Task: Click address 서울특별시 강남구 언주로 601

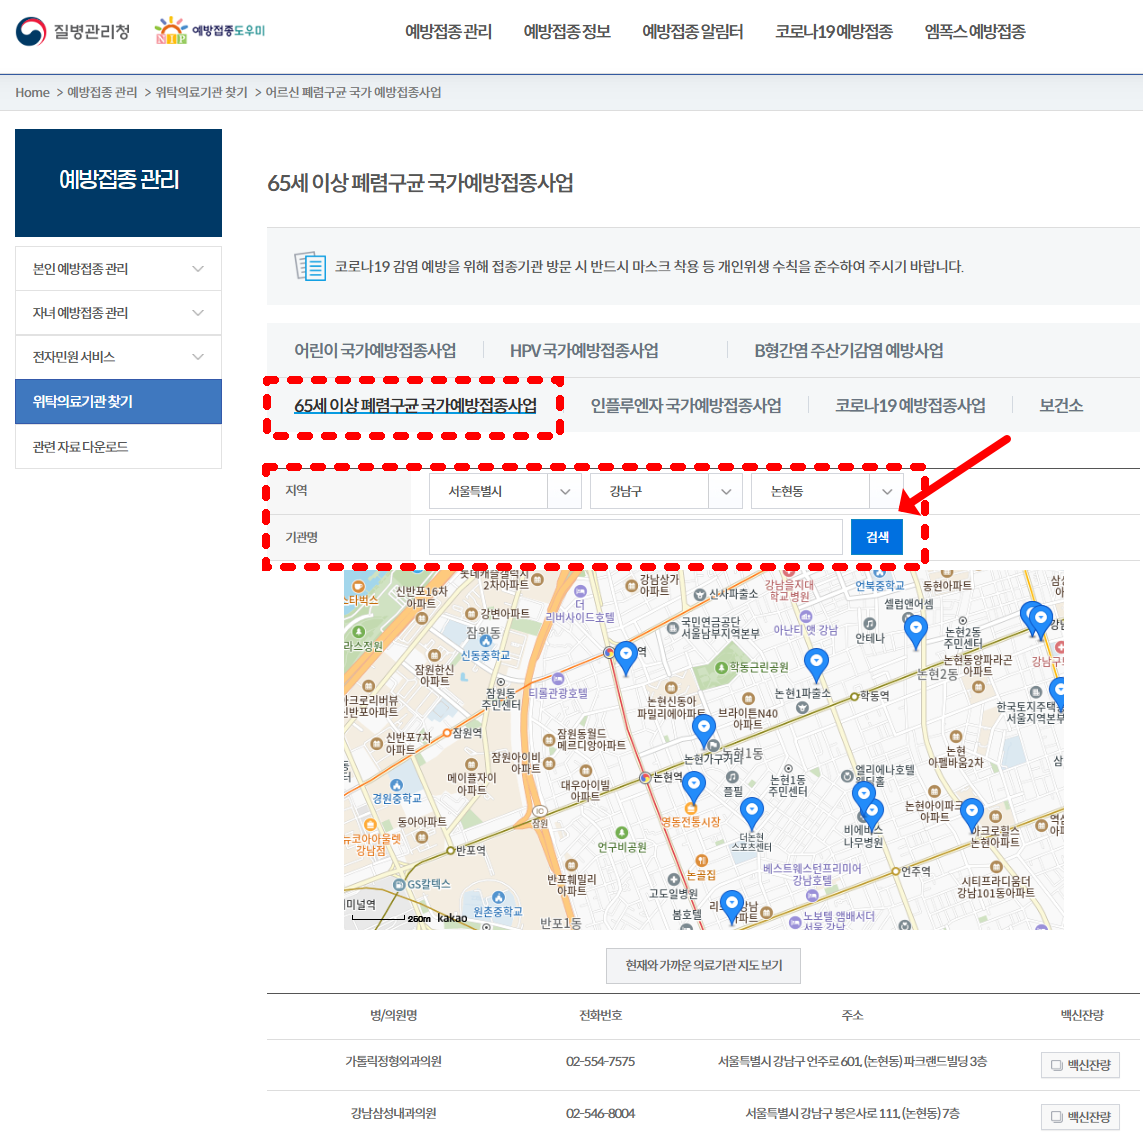Action: 852,1061
